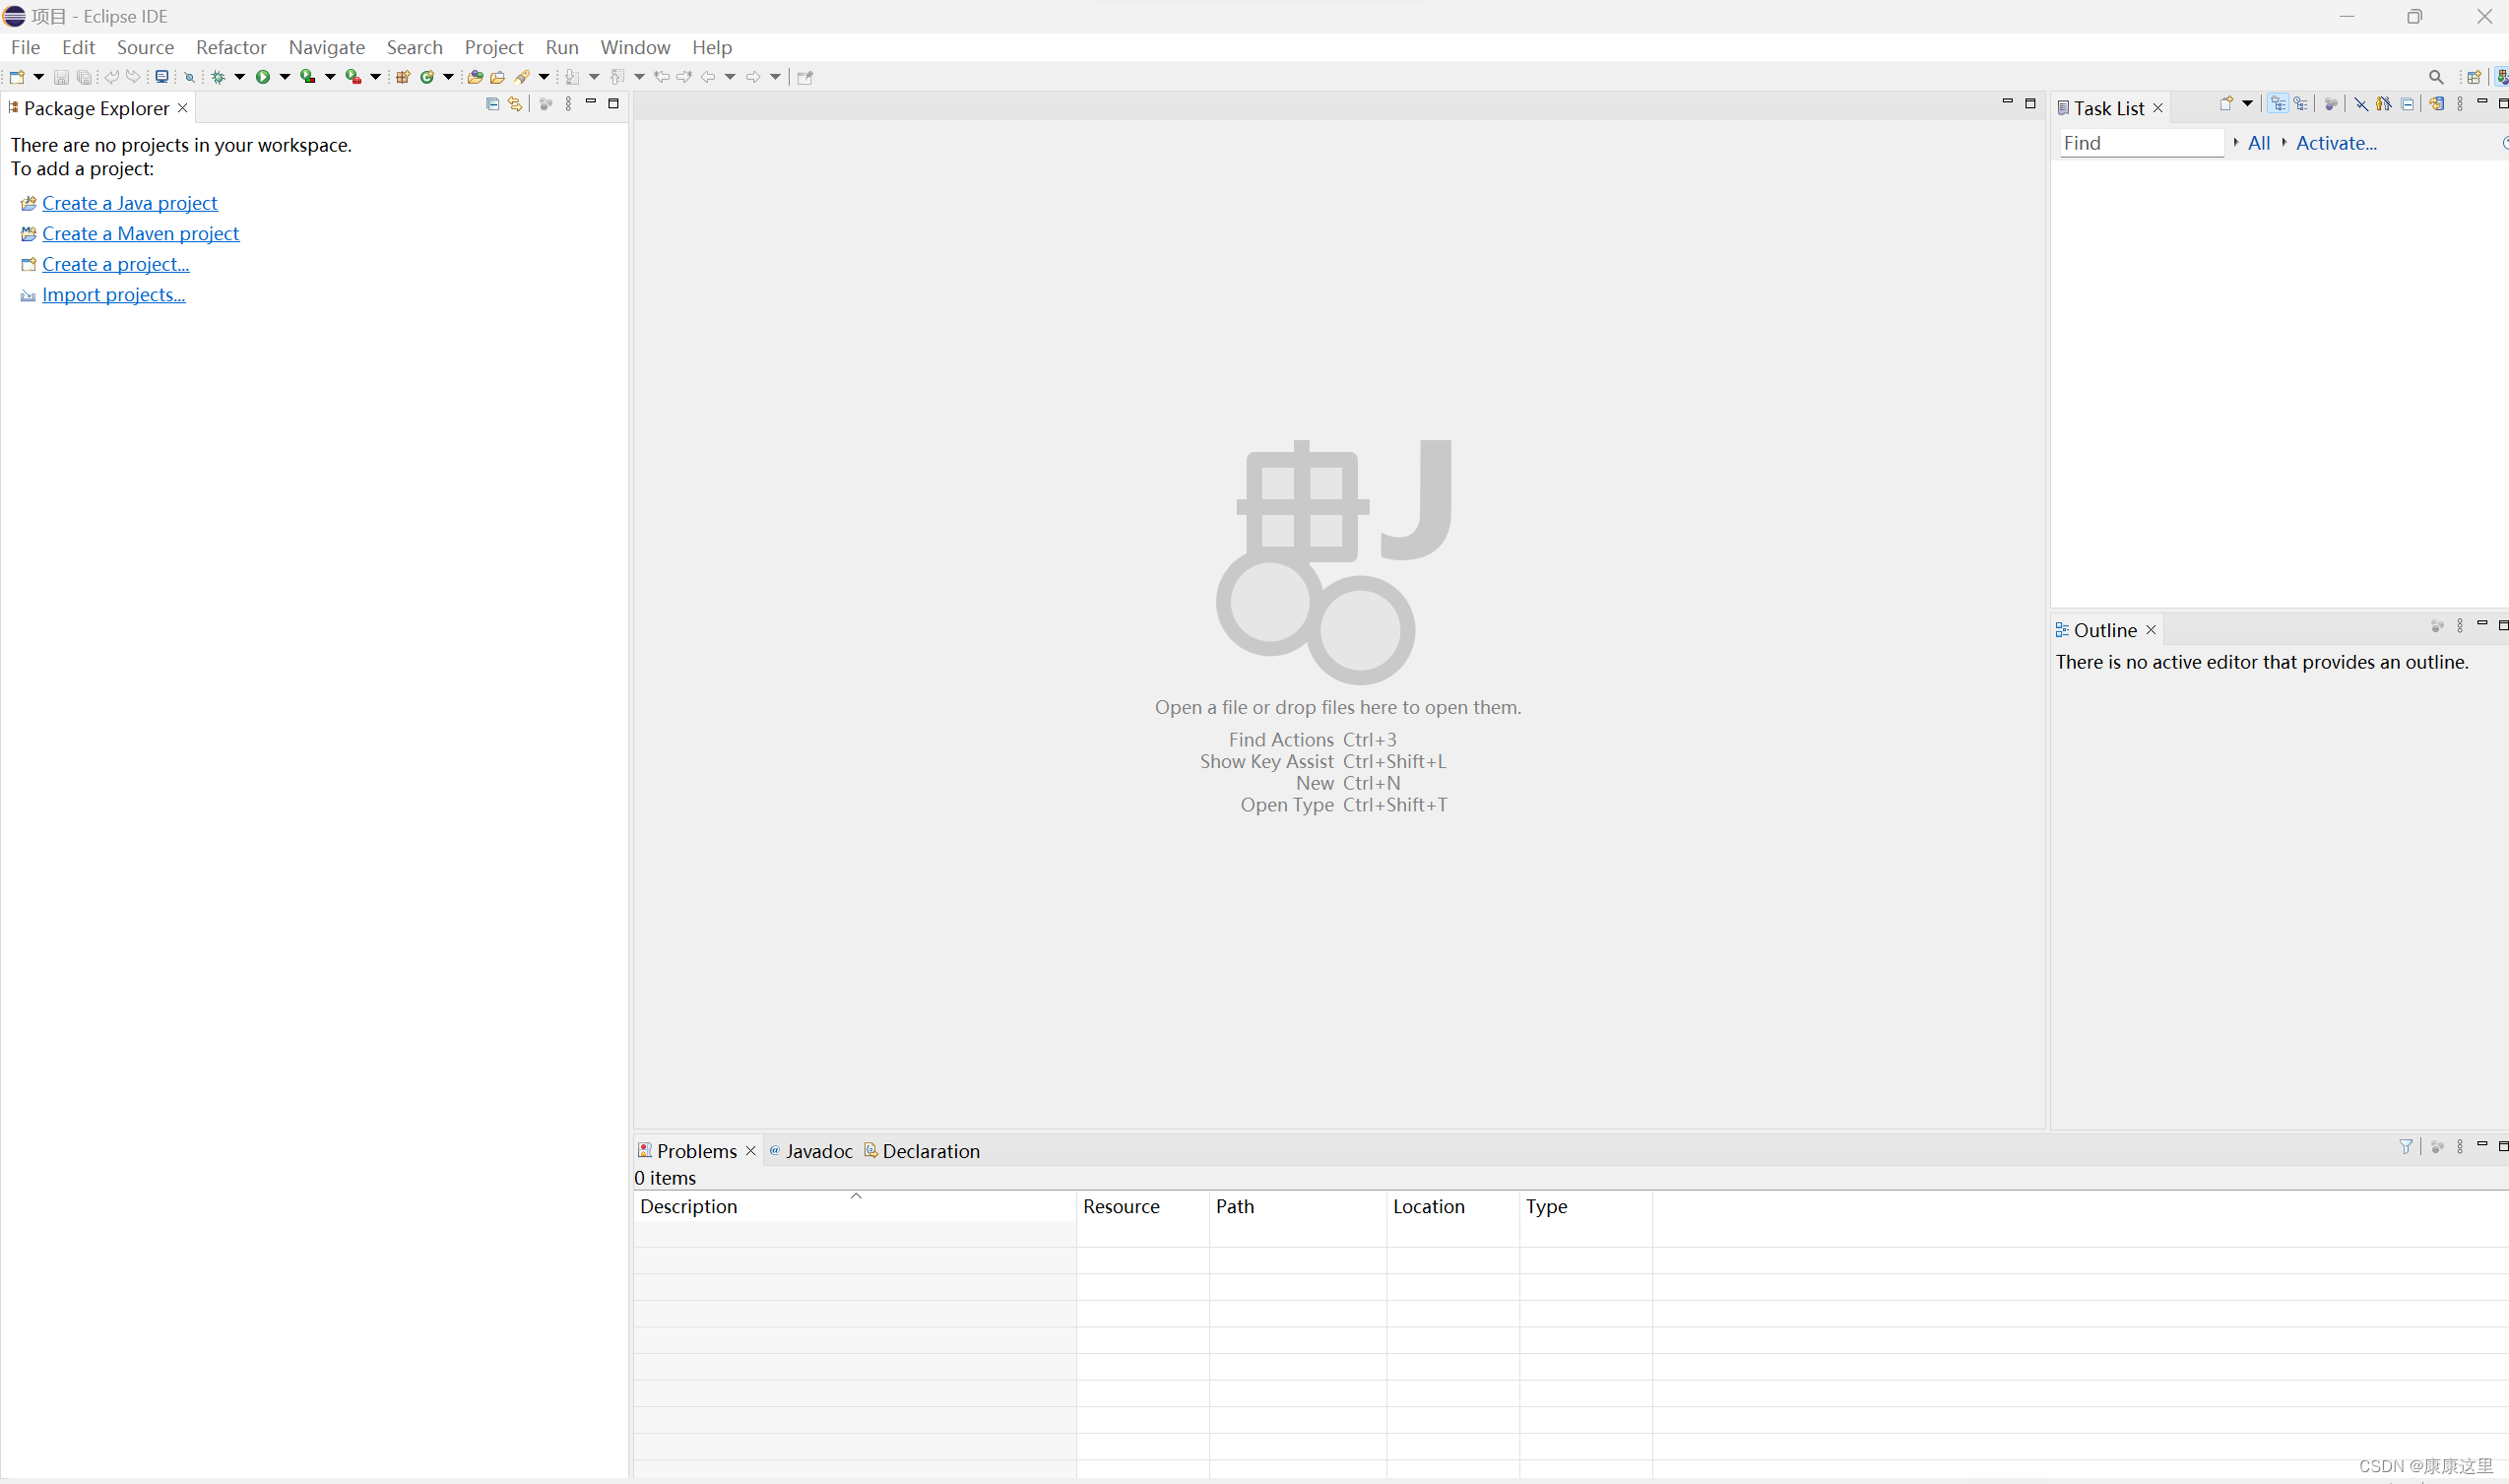The image size is (2509, 1484).
Task: Open the Run button dropdown arrow
Action: 285,77
